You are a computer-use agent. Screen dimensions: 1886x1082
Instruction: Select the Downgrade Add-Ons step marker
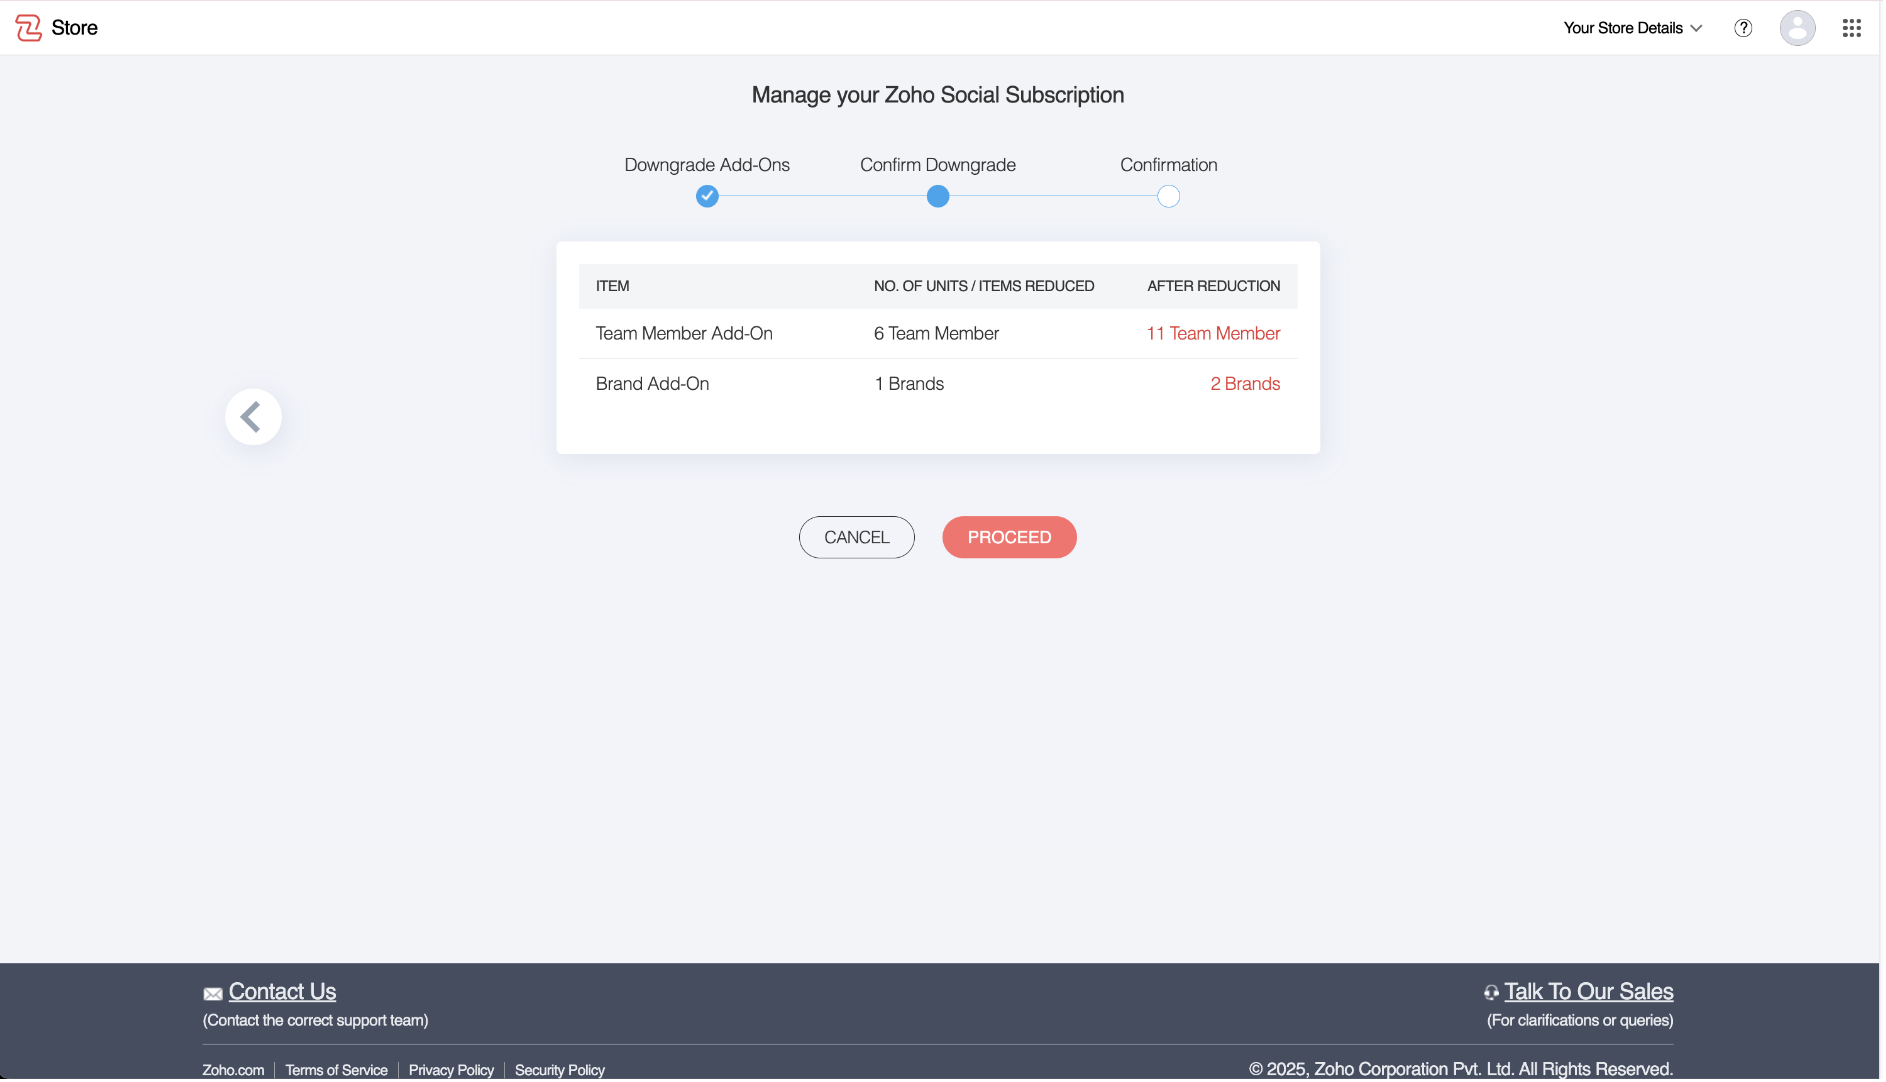pyautogui.click(x=707, y=196)
